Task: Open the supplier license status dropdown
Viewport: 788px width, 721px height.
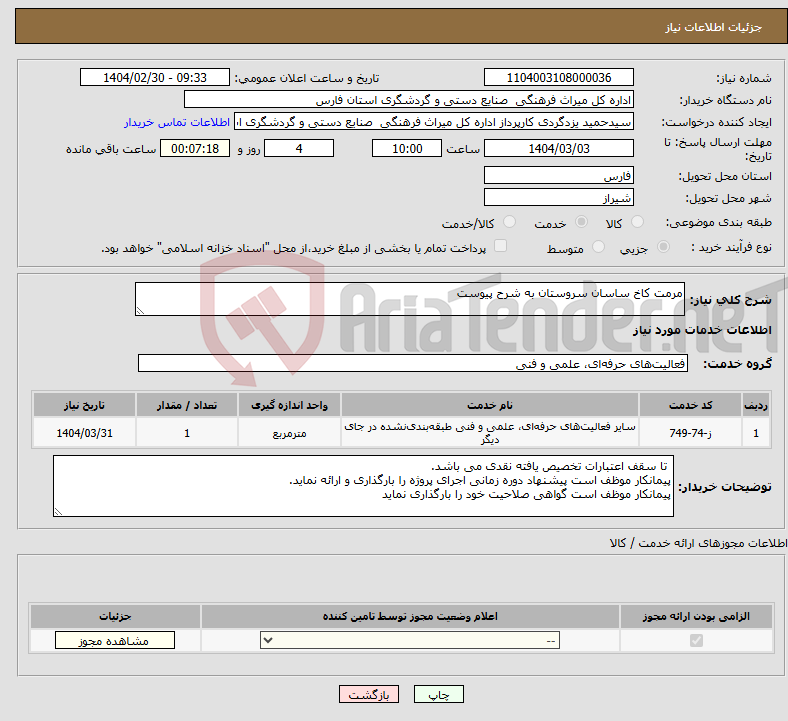Action: coord(410,641)
